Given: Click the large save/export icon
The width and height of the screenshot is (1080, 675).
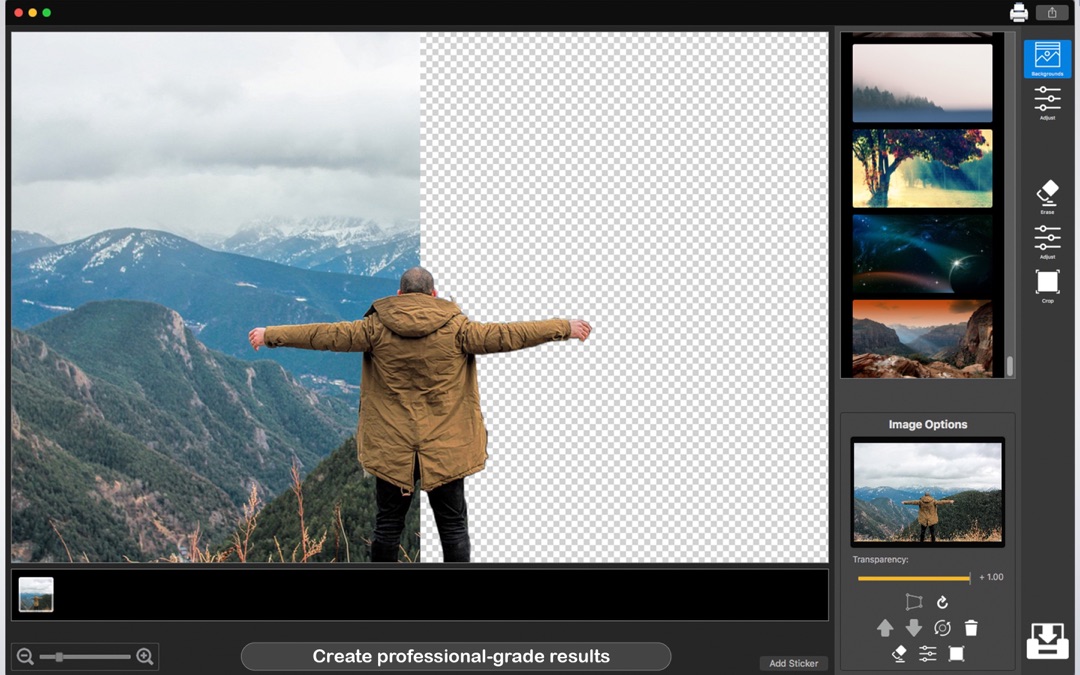Looking at the screenshot, I should (1047, 641).
